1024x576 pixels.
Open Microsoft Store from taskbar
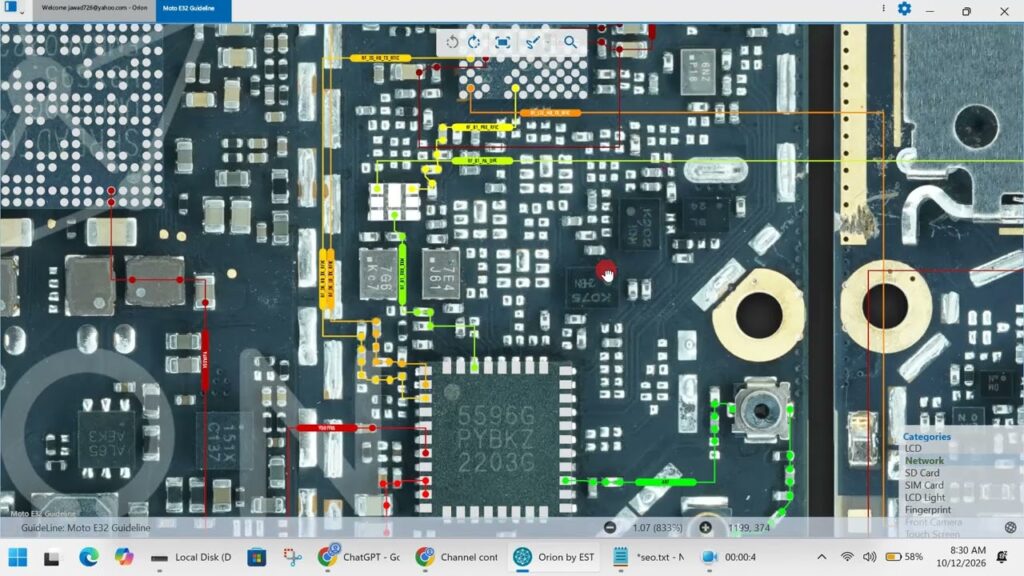(x=257, y=558)
